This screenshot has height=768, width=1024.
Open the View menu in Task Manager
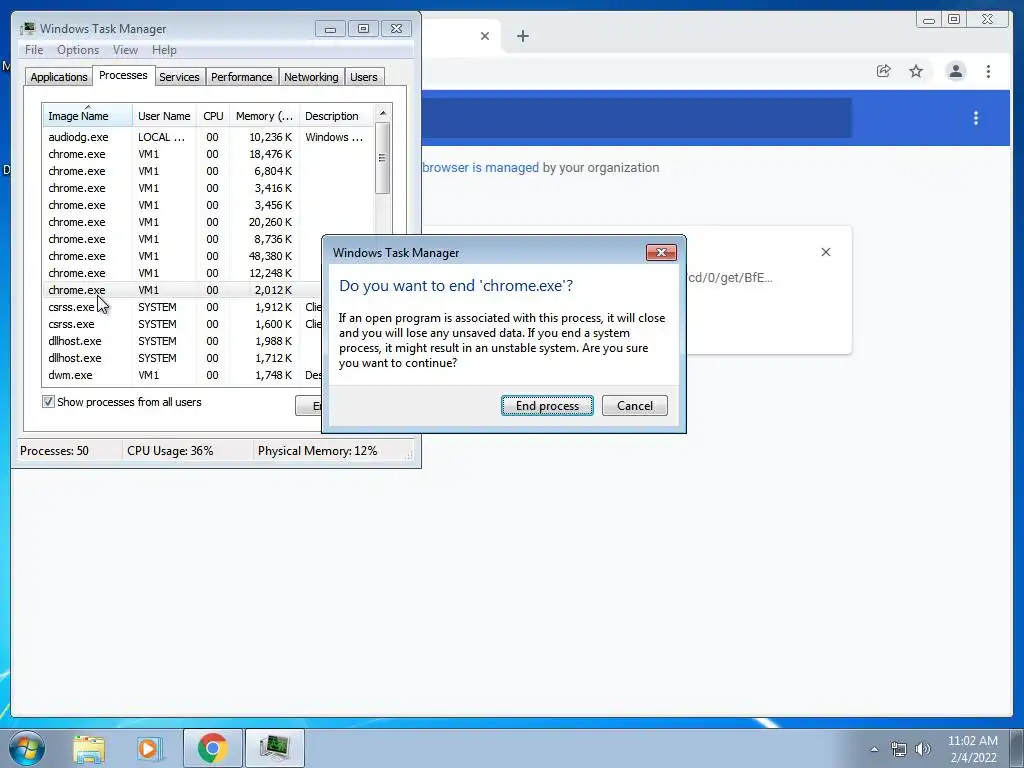125,50
